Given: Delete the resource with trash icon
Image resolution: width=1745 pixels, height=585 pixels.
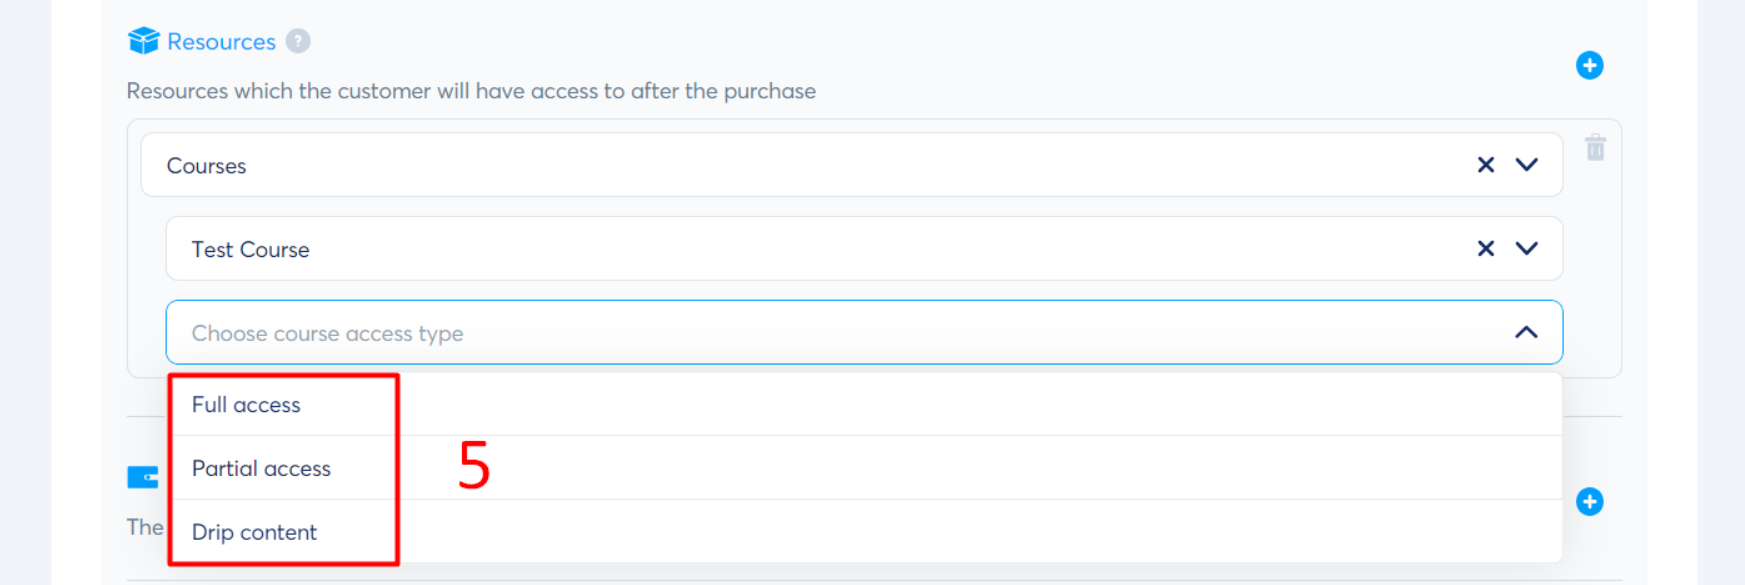Looking at the screenshot, I should (1595, 148).
